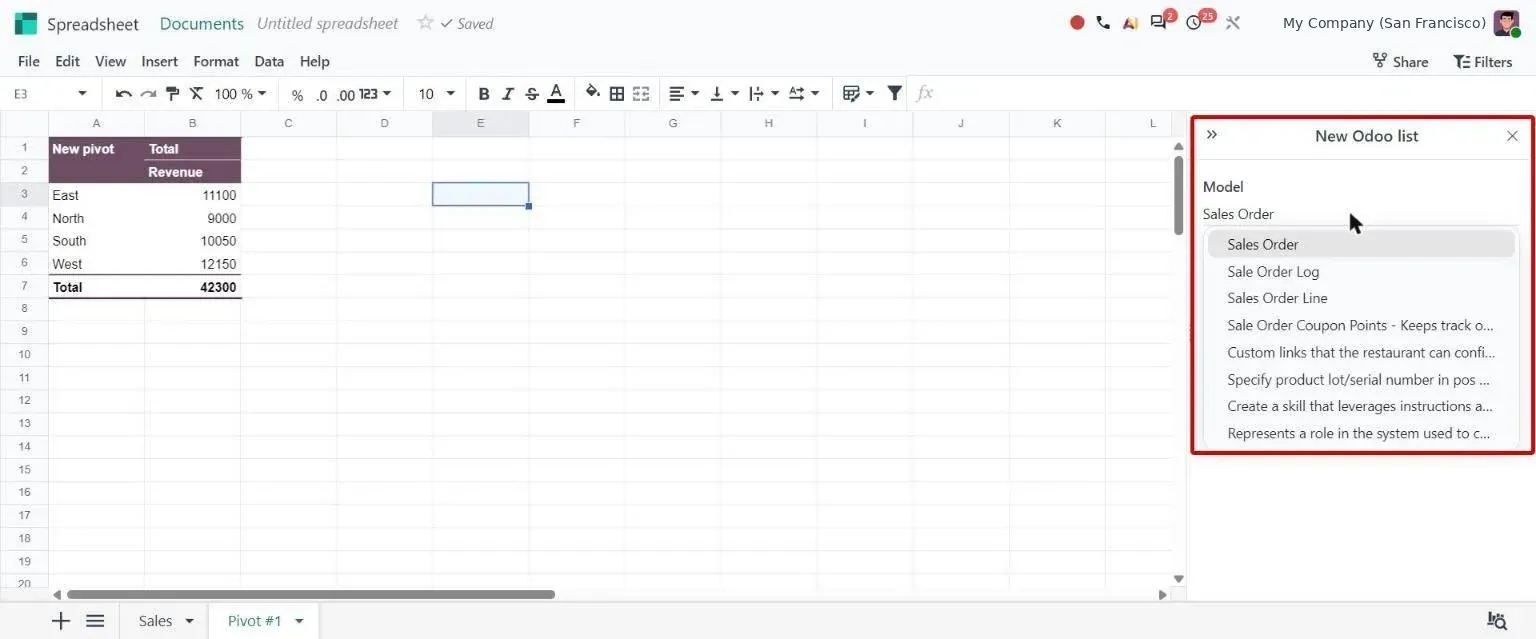The height and width of the screenshot is (639, 1536).
Task: Click the bottom-right search statistics icon
Action: pos(1497,621)
